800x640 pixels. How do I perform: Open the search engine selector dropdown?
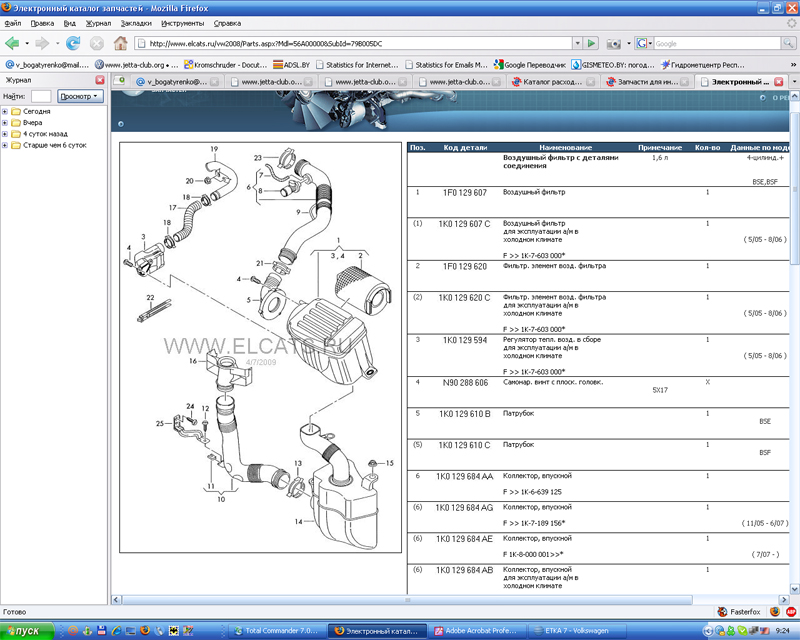[644, 43]
